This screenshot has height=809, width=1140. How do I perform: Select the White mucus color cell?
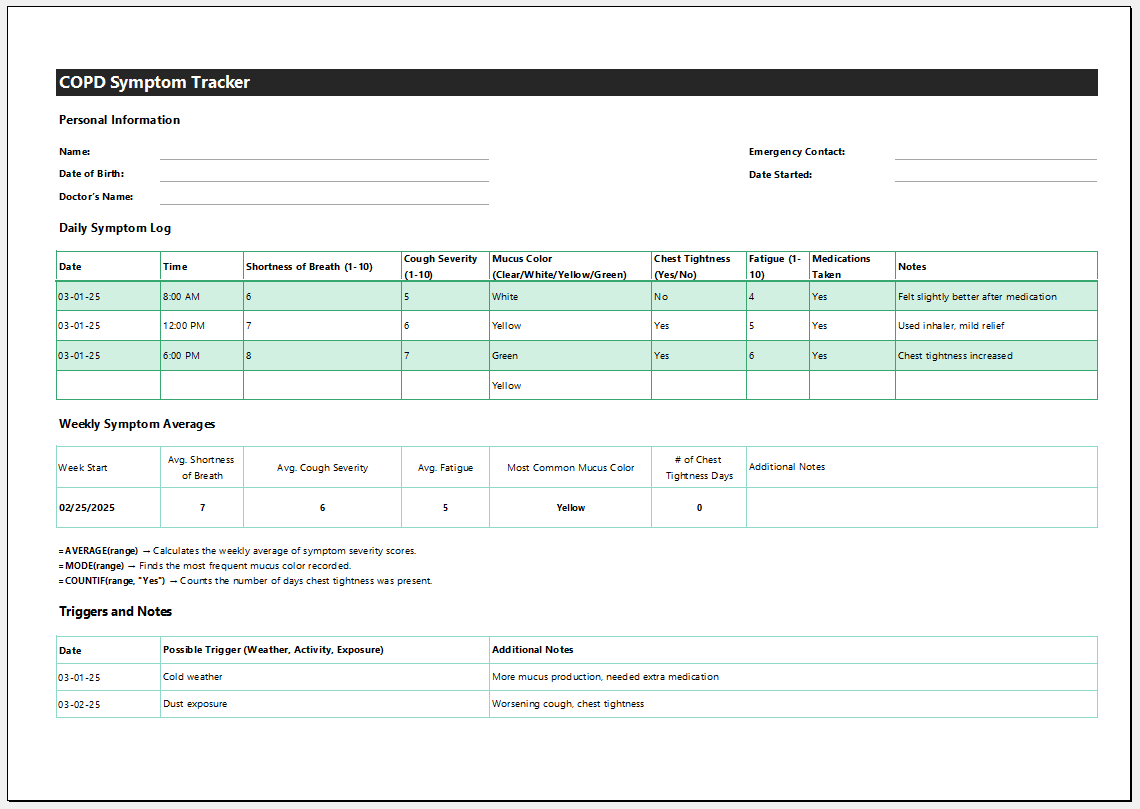[x=570, y=297]
